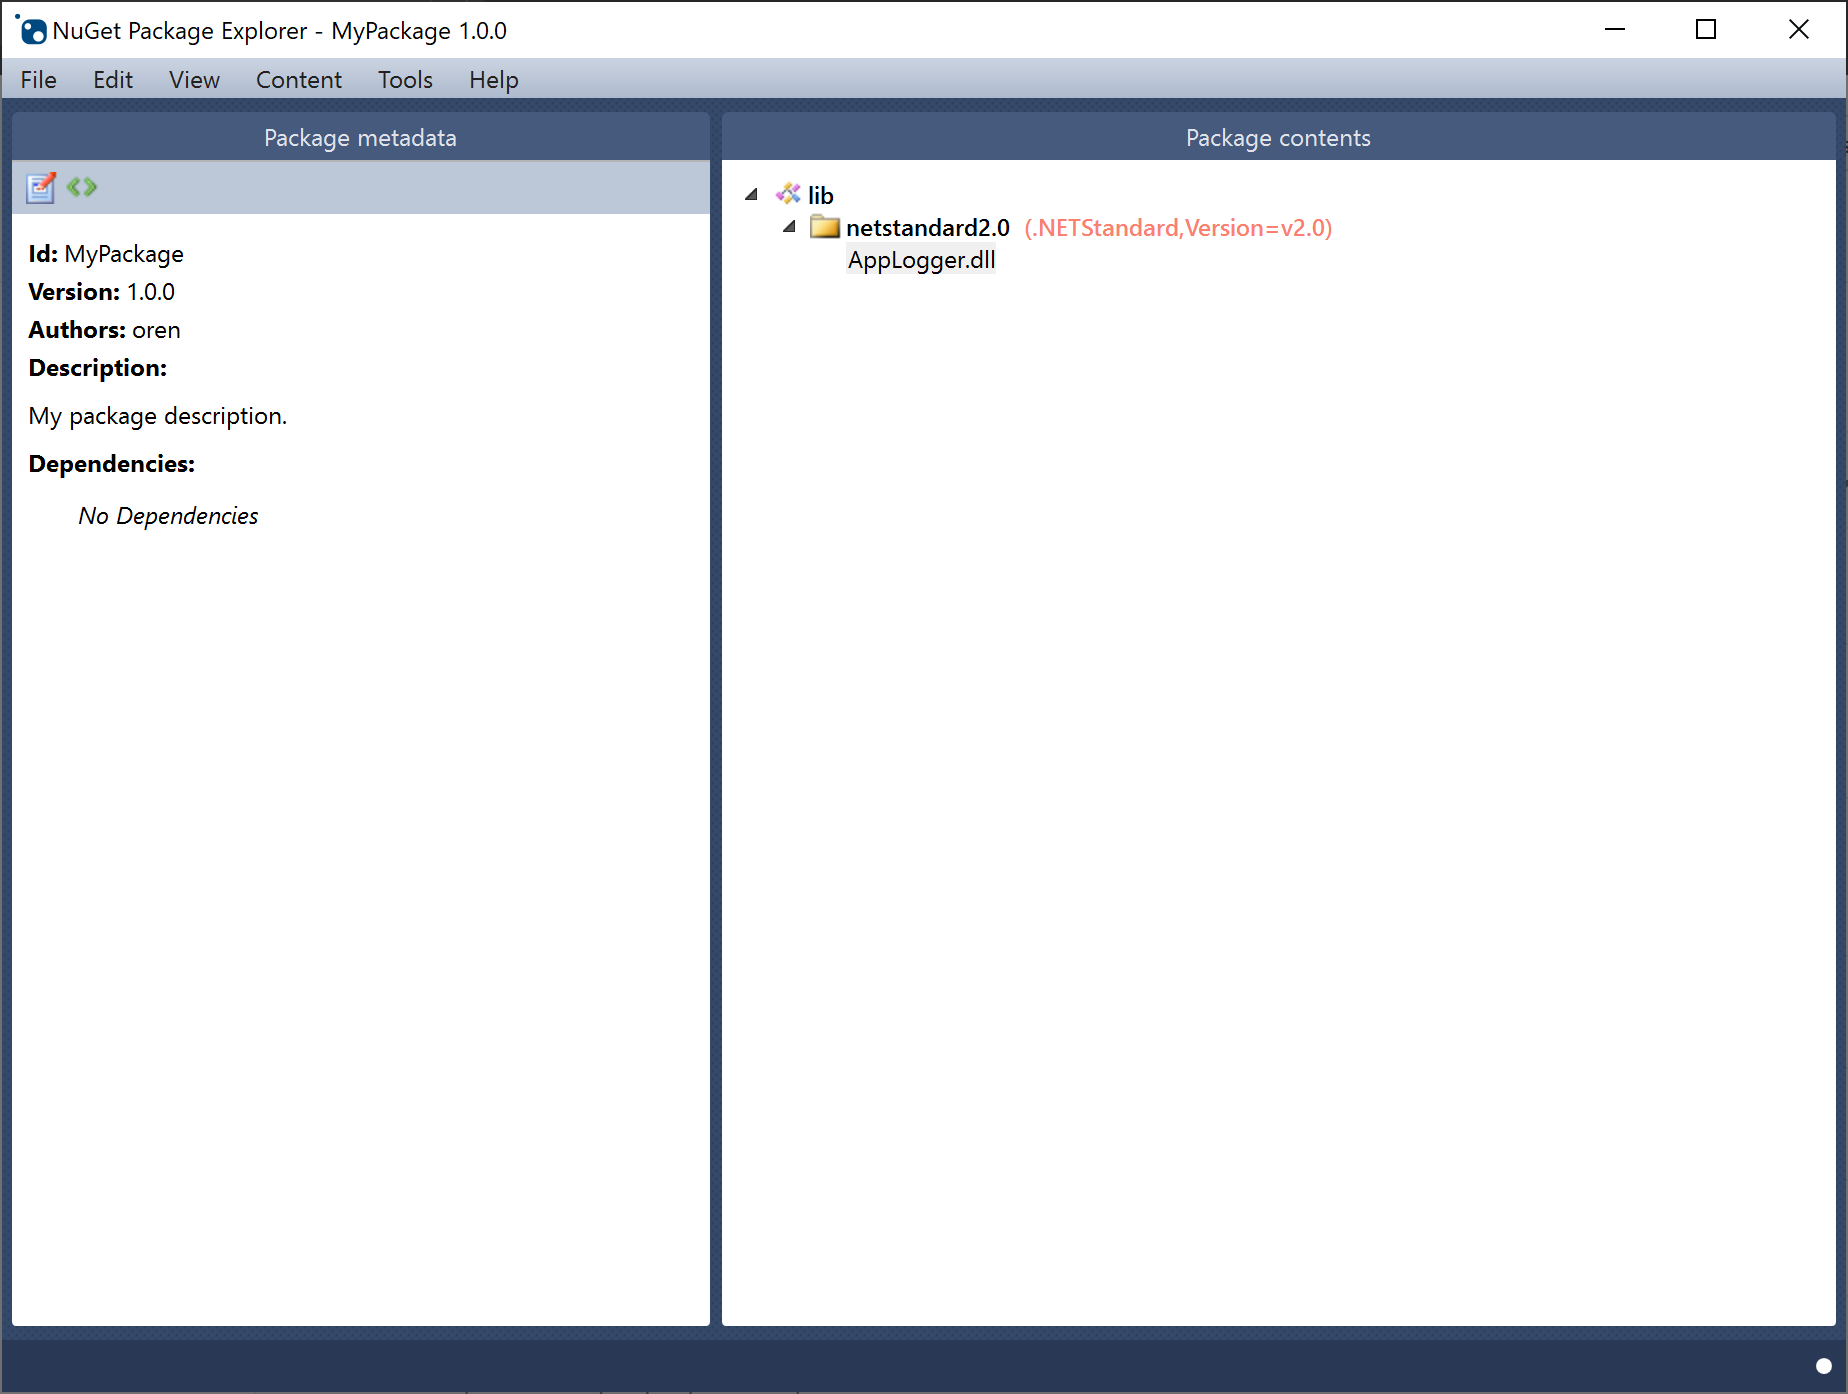Open the View menu
Screen dimensions: 1848x1394
coord(194,80)
